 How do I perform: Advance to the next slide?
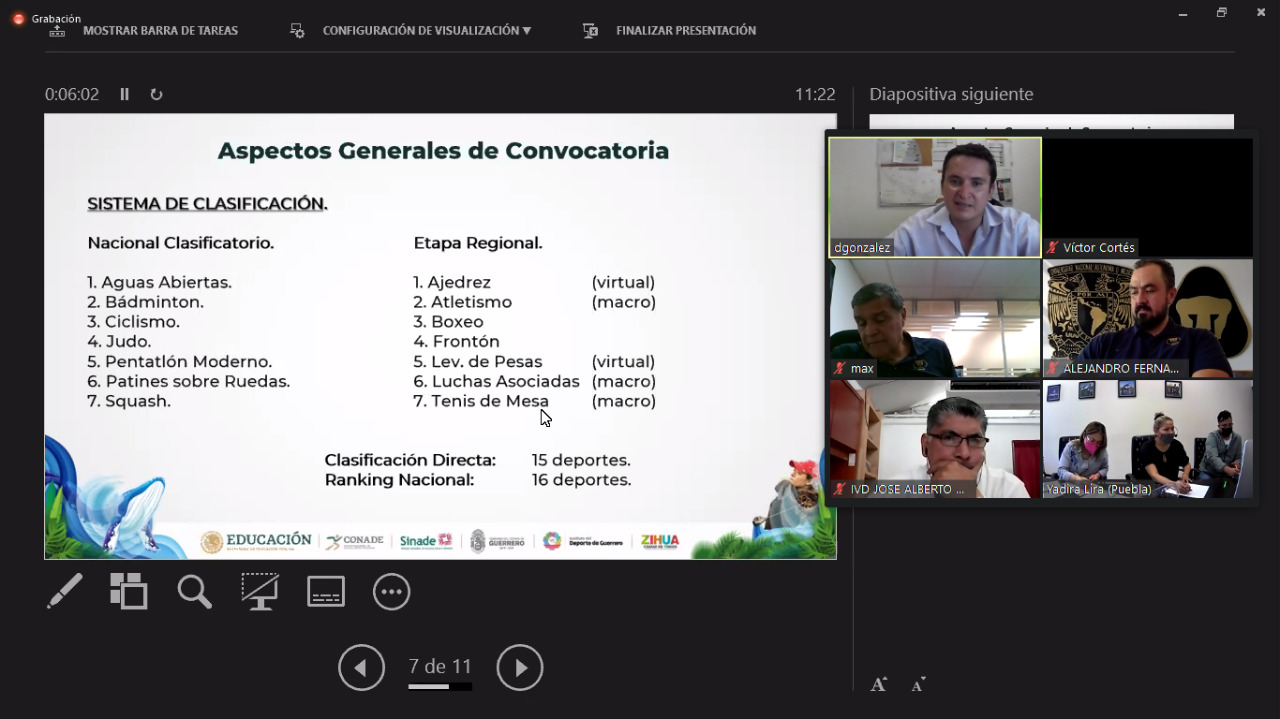tap(520, 668)
